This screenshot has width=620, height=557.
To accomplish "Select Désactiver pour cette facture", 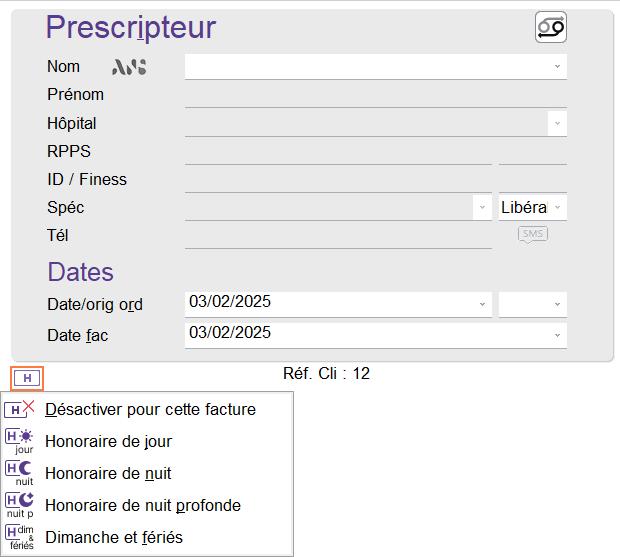I will pyautogui.click(x=150, y=409).
